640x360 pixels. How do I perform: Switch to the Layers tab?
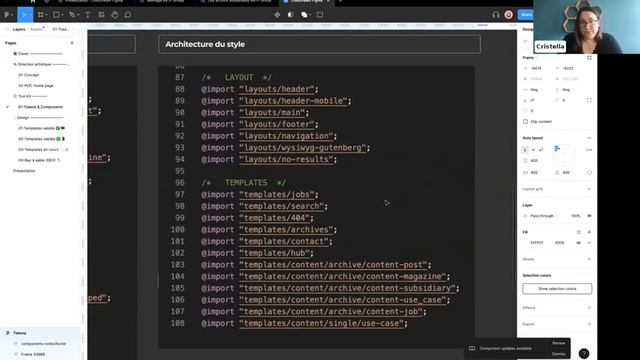pyautogui.click(x=19, y=29)
